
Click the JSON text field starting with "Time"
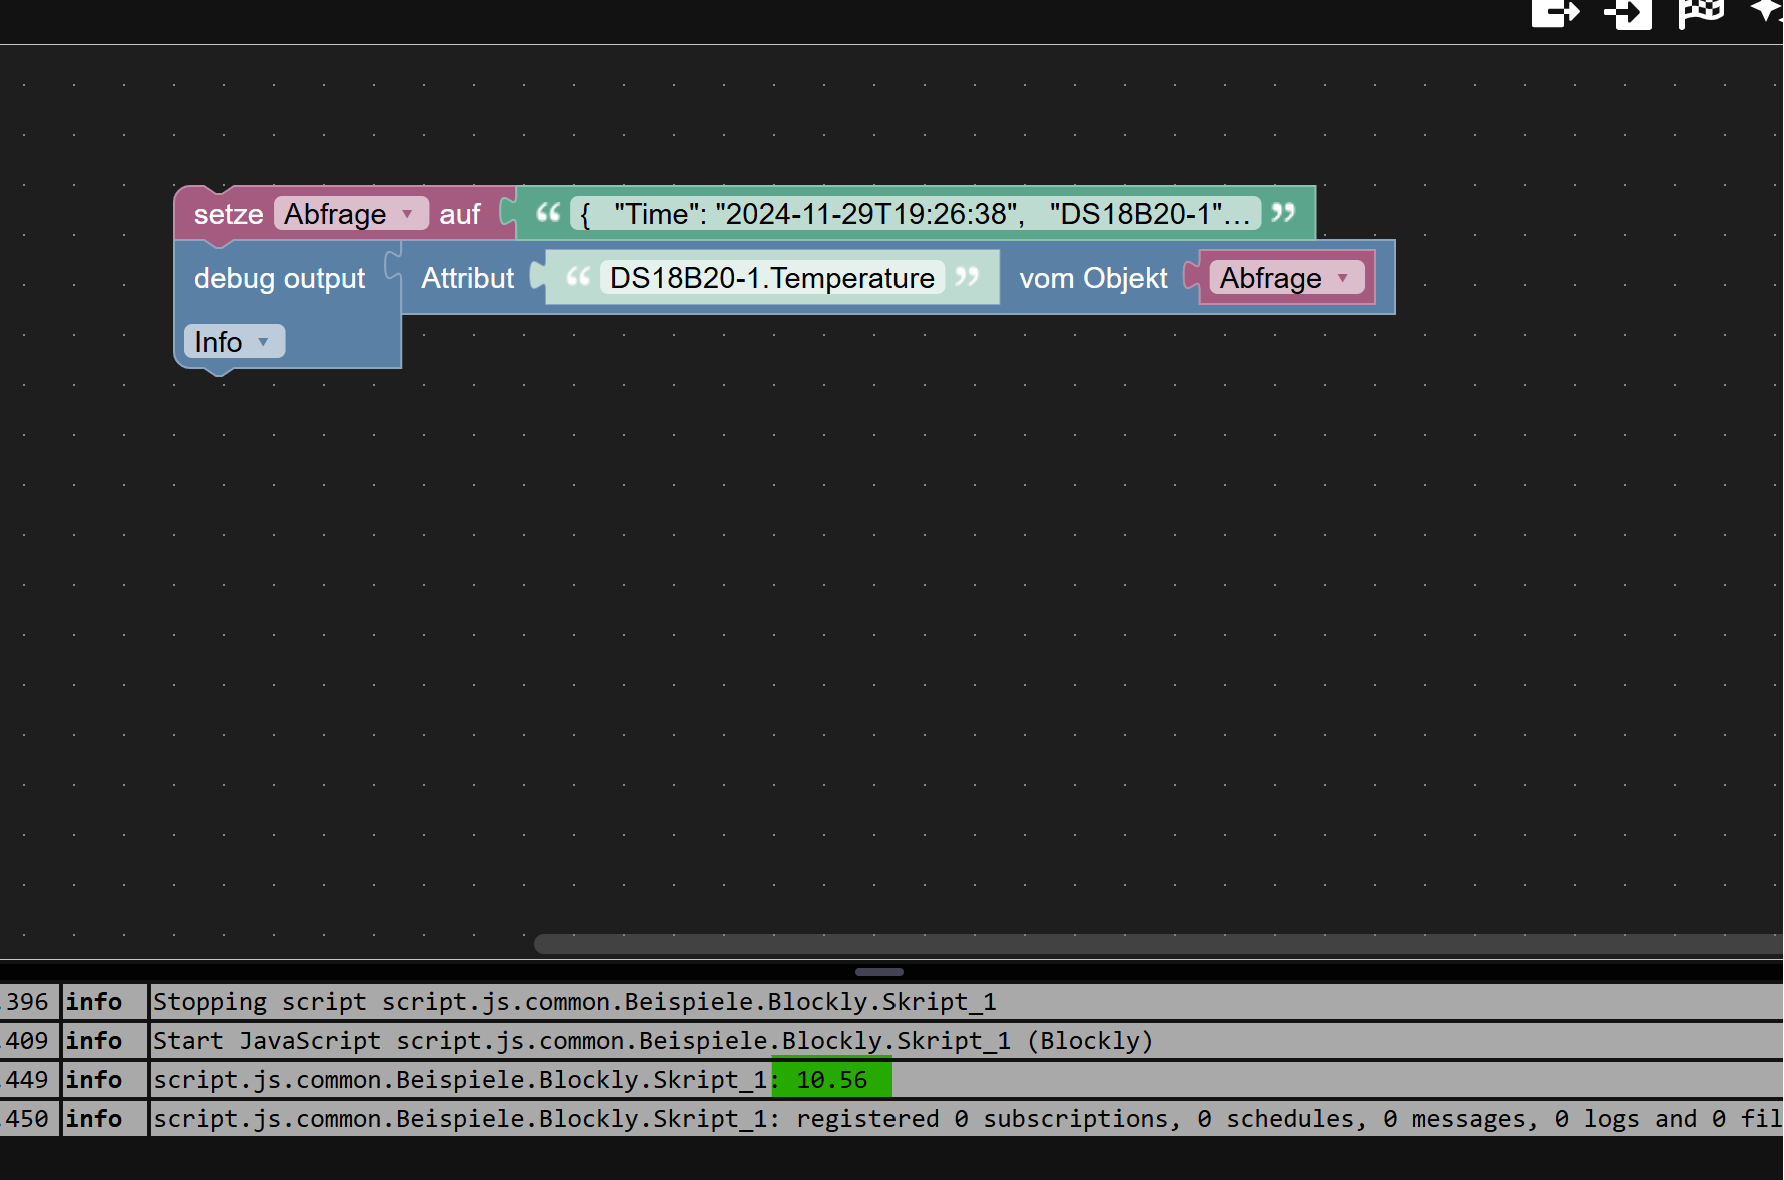click(915, 214)
